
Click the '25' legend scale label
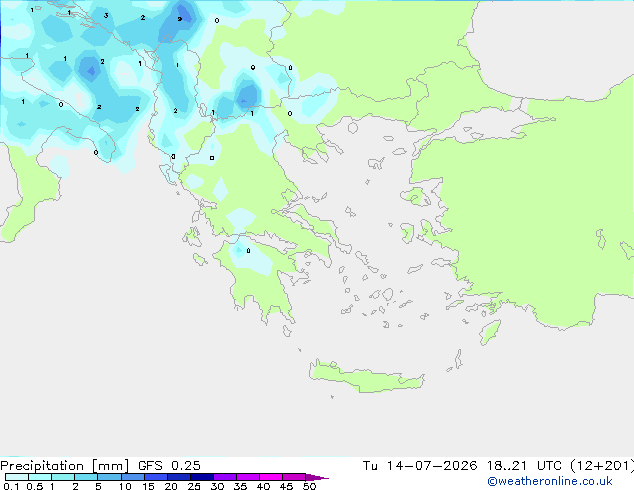[194, 486]
